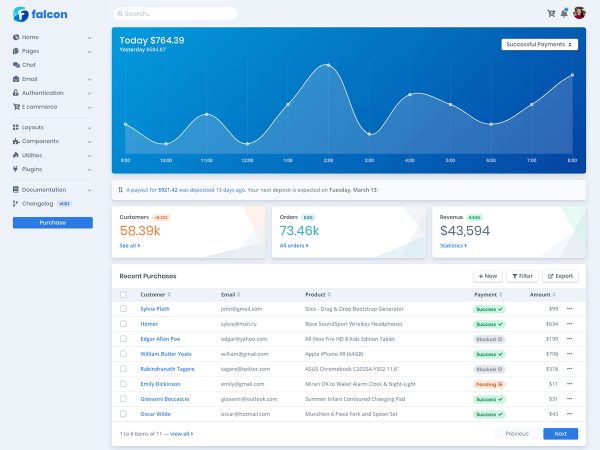The height and width of the screenshot is (450, 600).
Task: Open the Successful Payments dropdown
Action: [x=540, y=44]
